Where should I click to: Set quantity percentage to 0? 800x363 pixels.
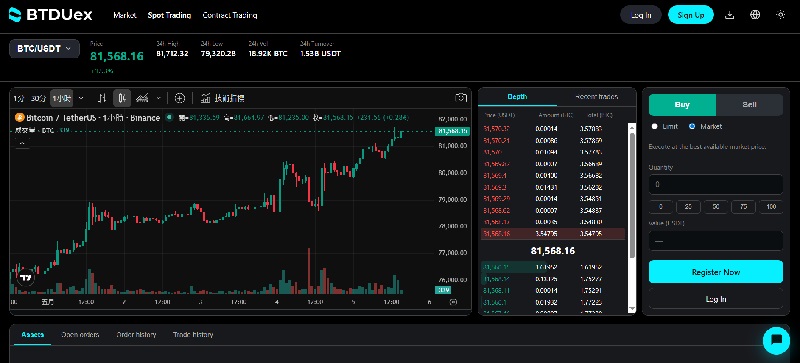tap(661, 207)
